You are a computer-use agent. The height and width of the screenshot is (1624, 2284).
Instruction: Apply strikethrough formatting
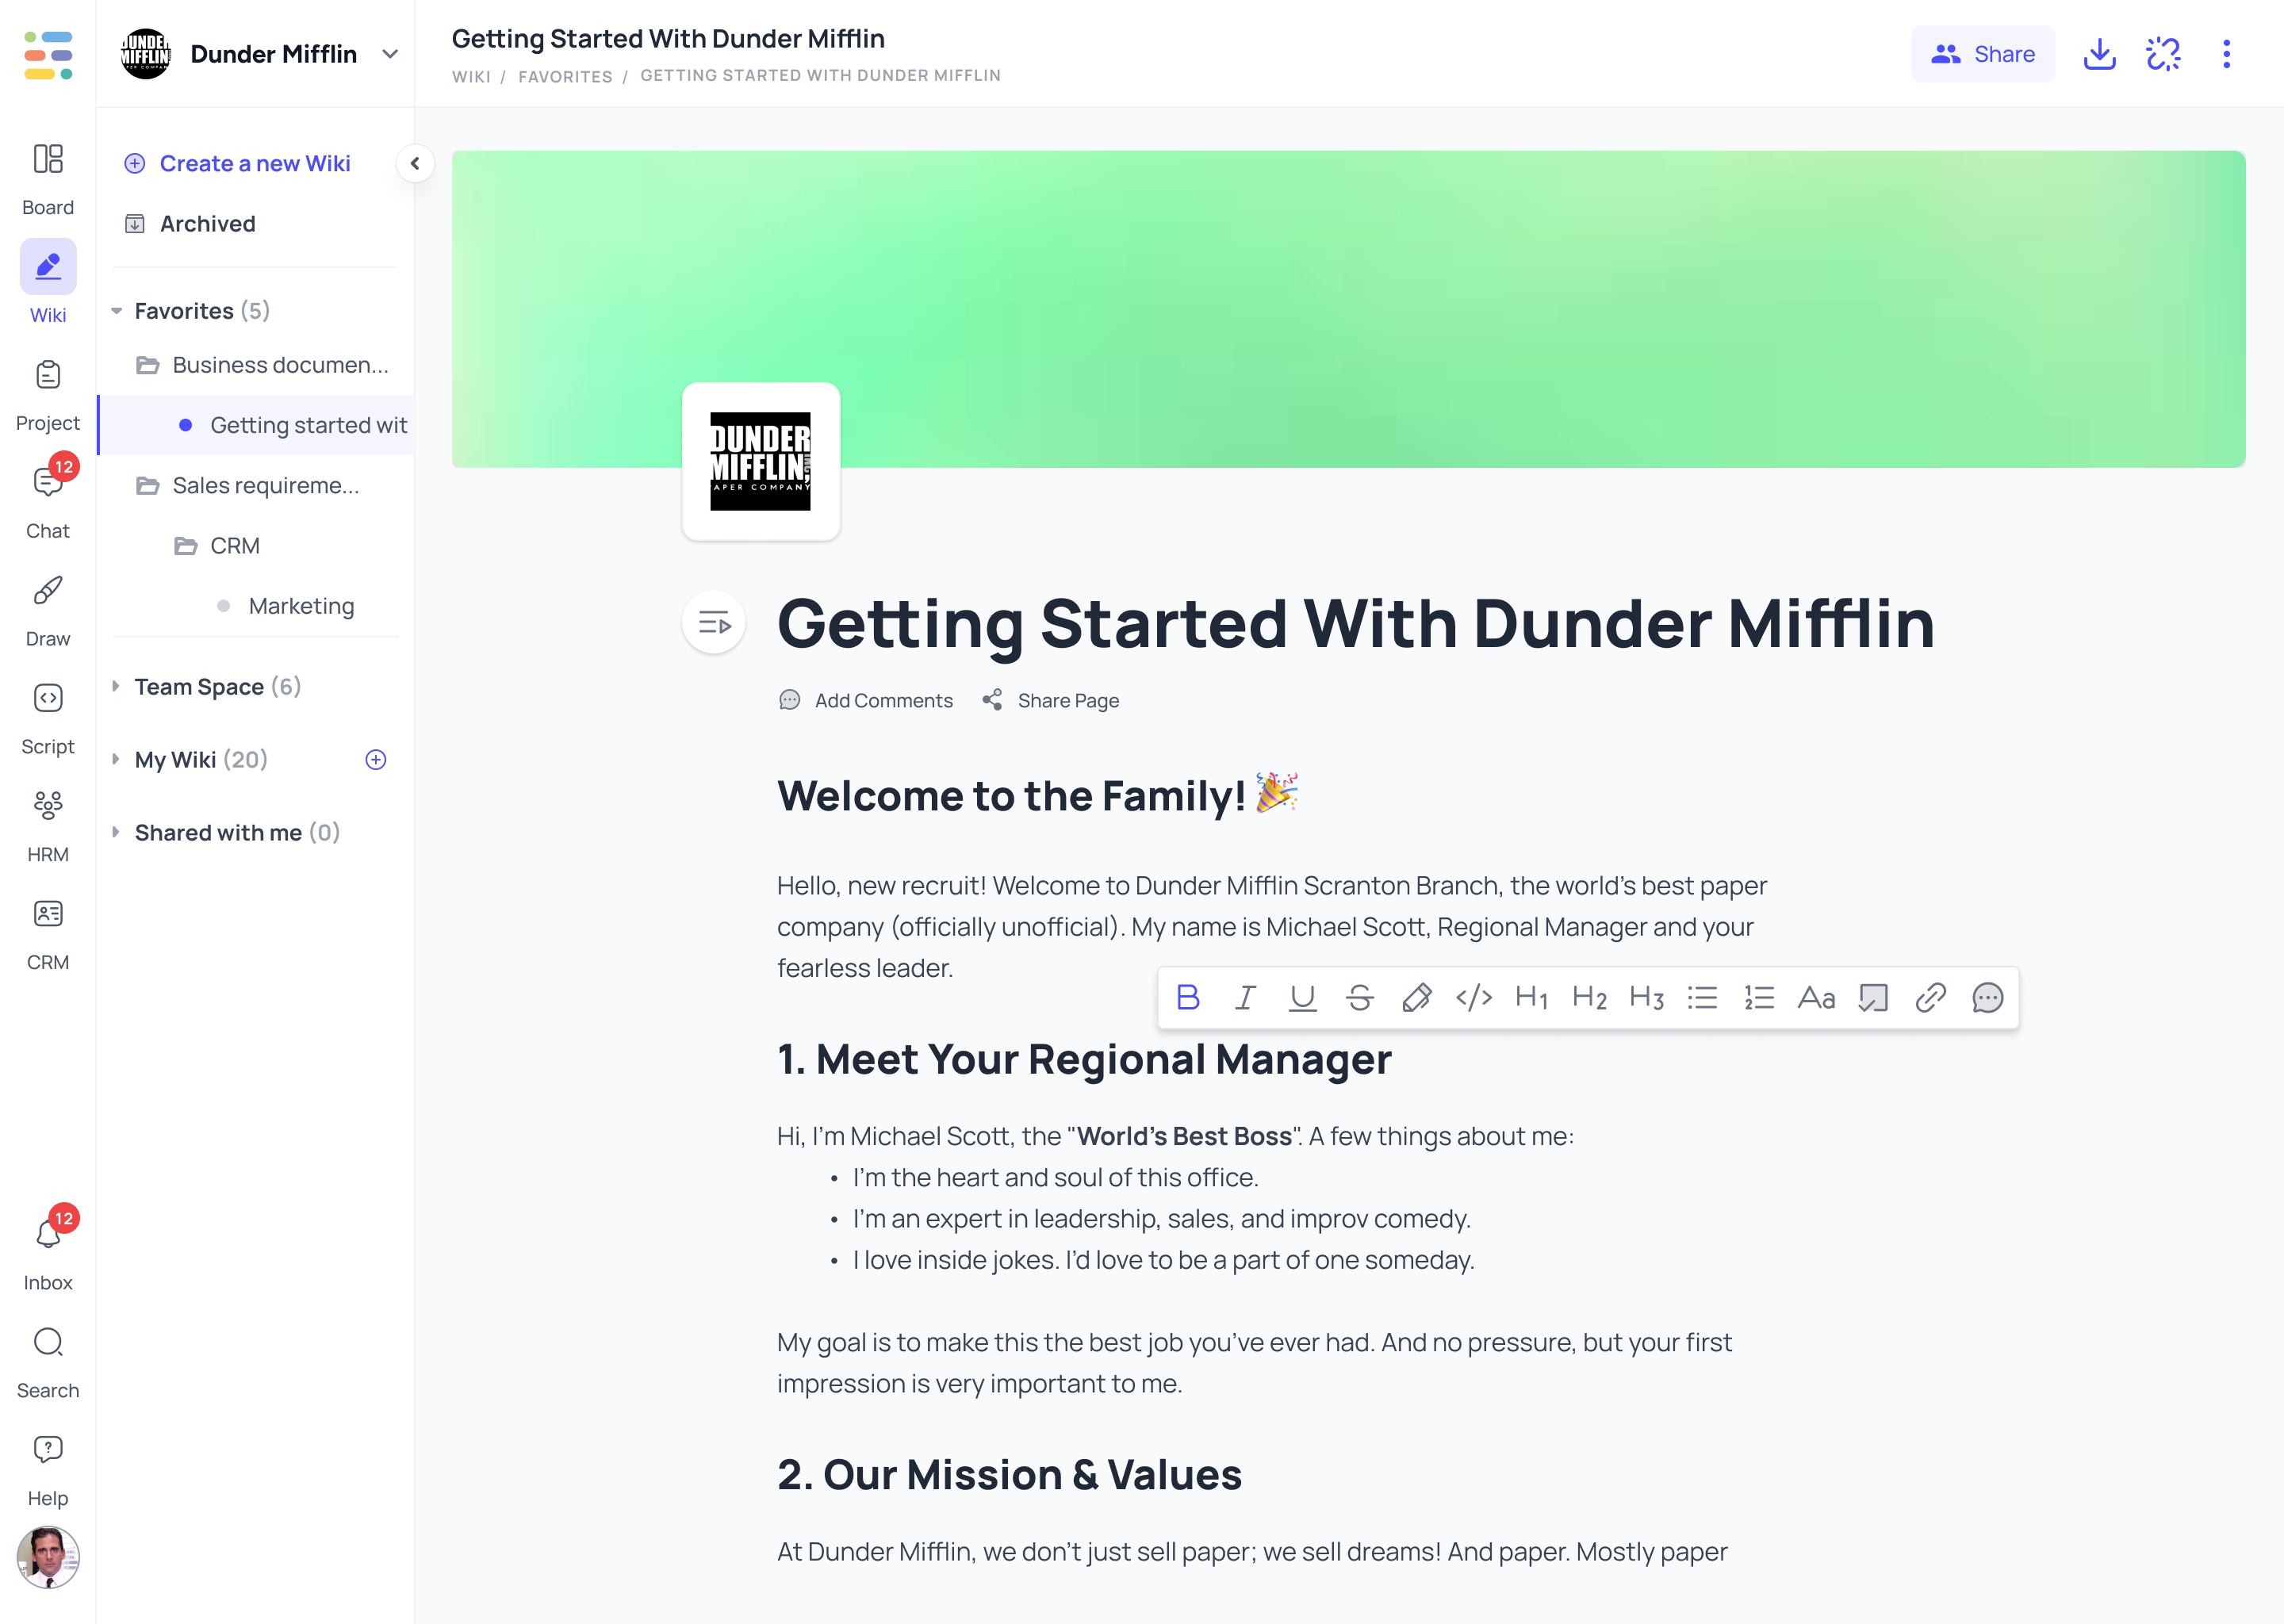1359,997
